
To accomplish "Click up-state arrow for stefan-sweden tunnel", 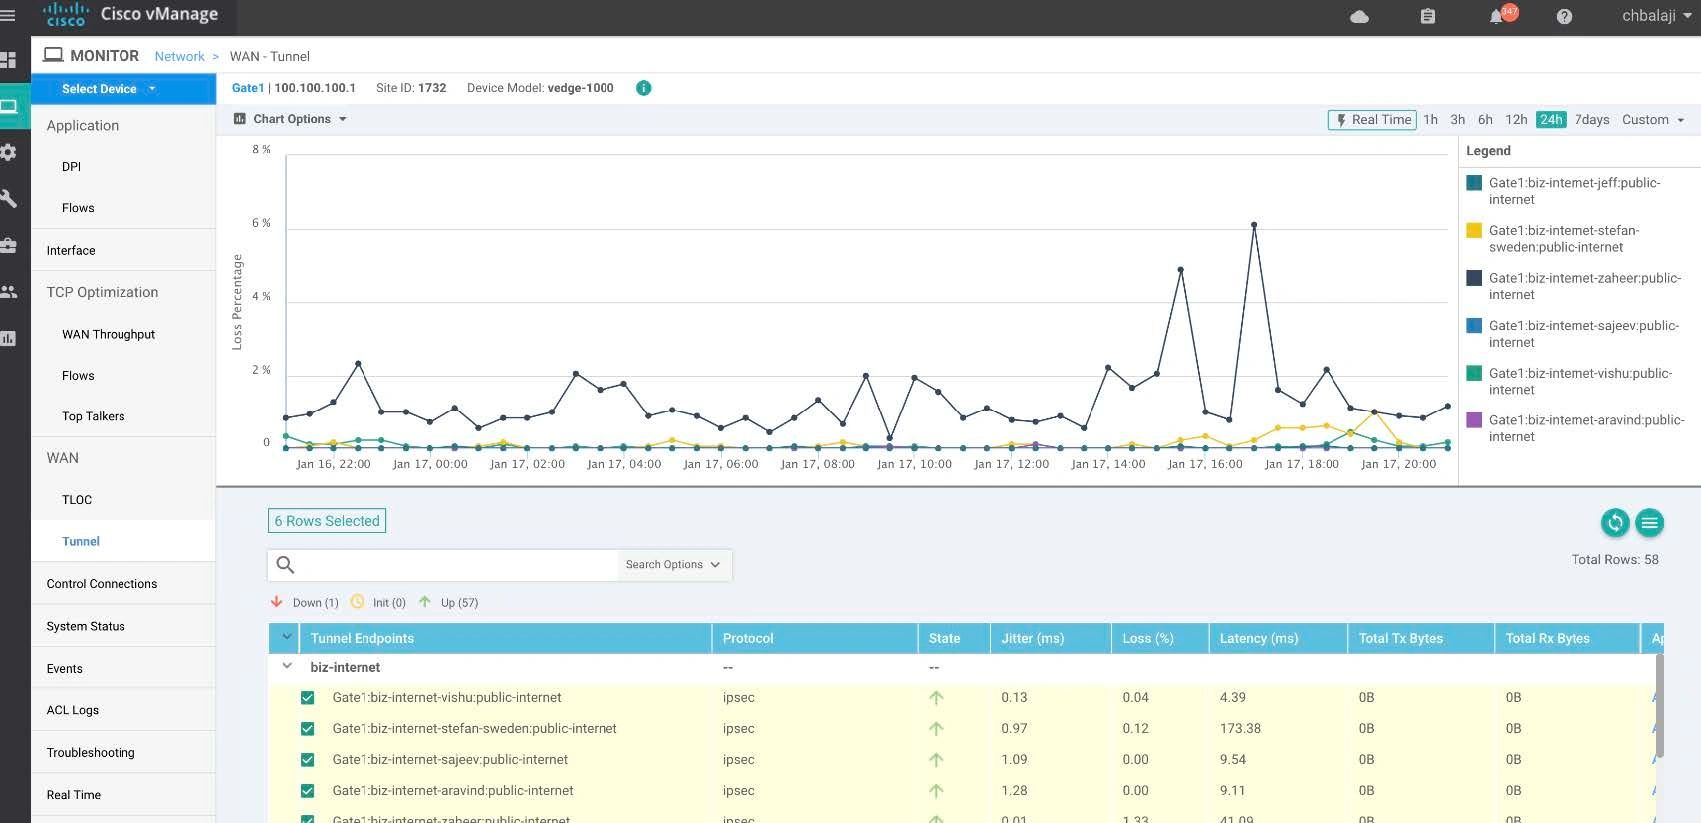I will tap(936, 729).
